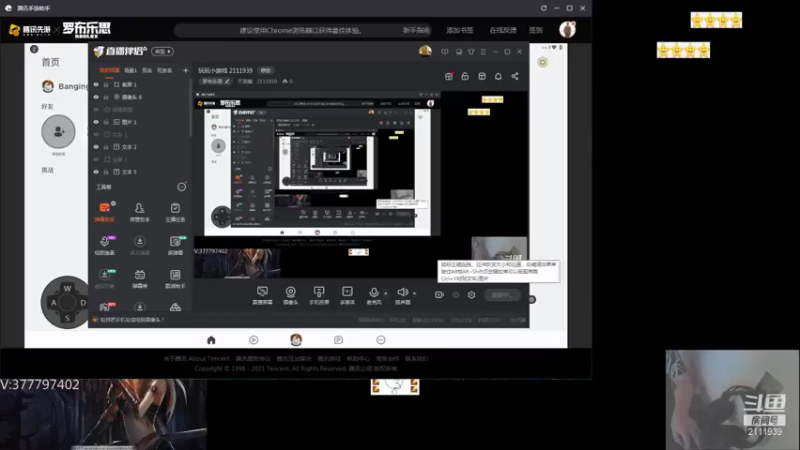This screenshot has height=450, width=800.
Task: Open notifications bell icon above preview
Action: [498, 76]
